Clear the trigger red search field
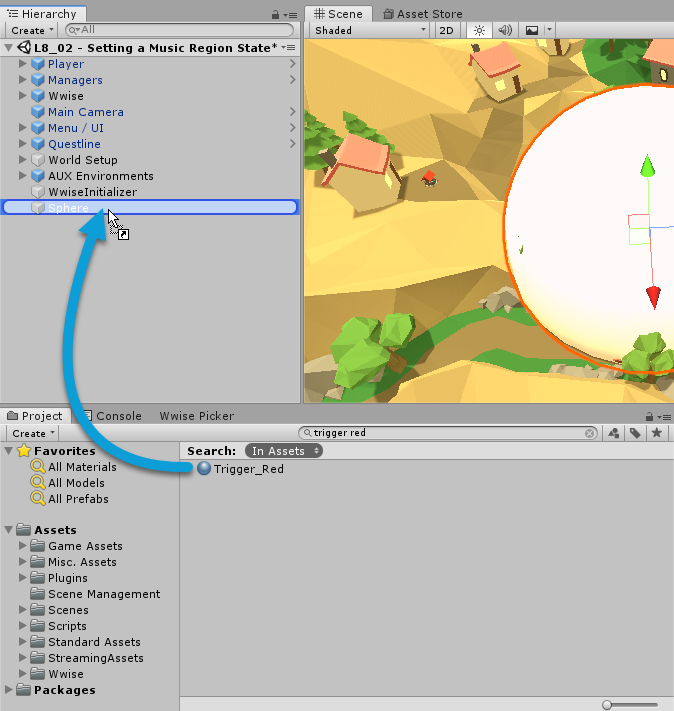Viewport: 674px width, 711px height. point(589,433)
